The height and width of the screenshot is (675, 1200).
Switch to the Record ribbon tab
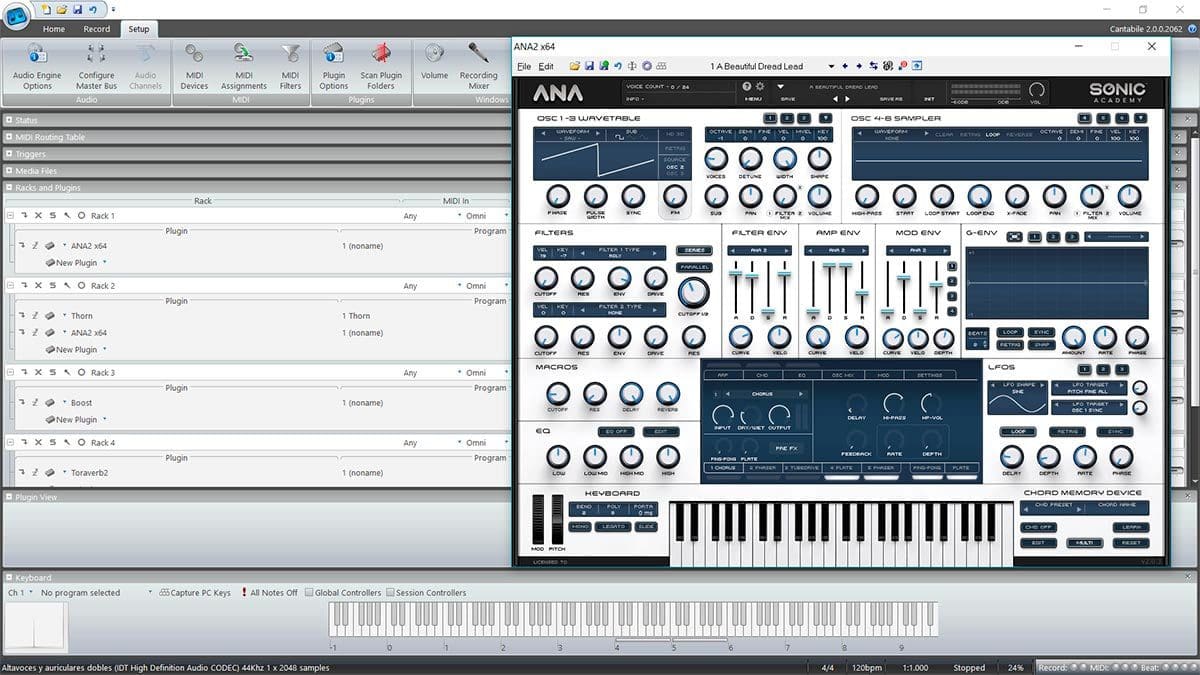97,29
